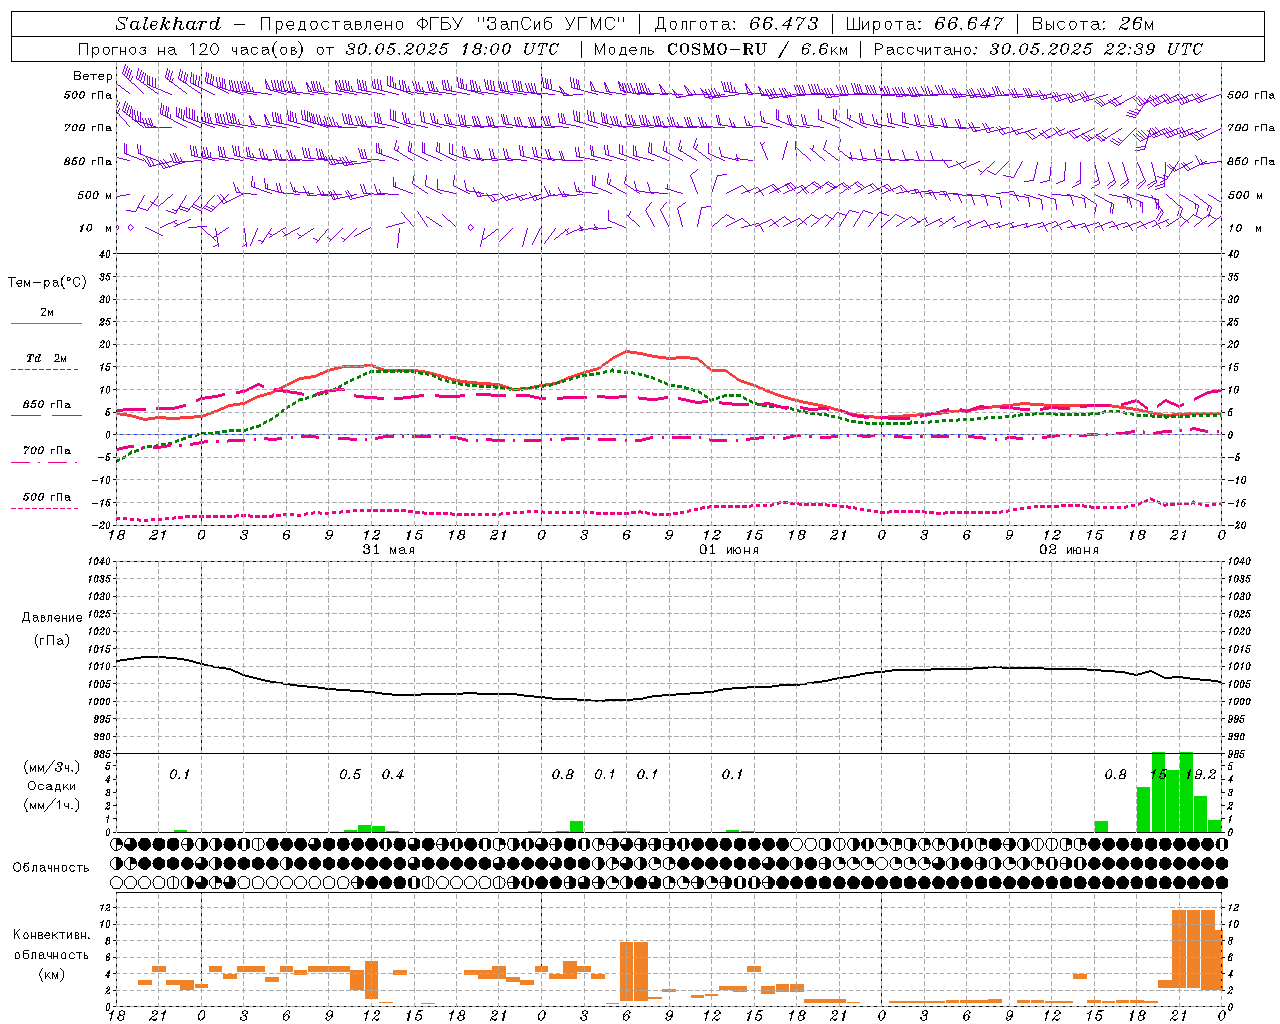This screenshot has height=1024, width=1280.
Task: Click the 19.2 precipitation total
Action: click(x=1200, y=774)
